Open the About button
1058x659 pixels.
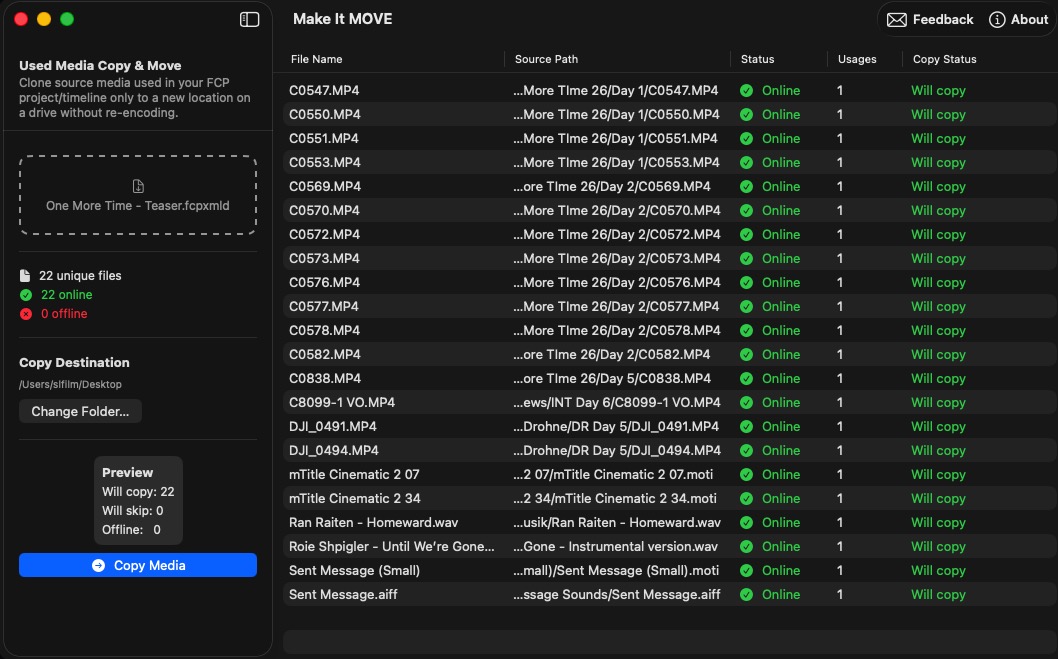[x=1018, y=20]
